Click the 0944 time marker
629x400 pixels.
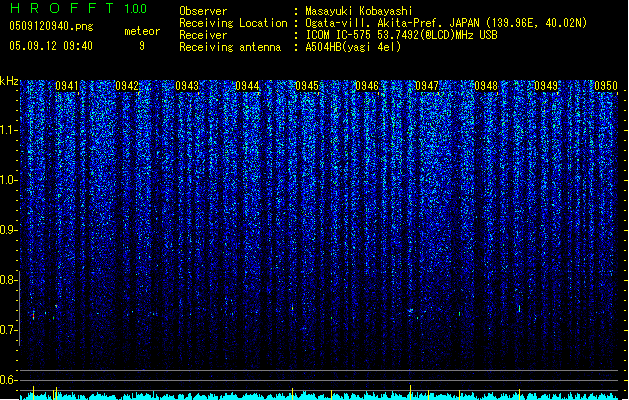click(247, 86)
